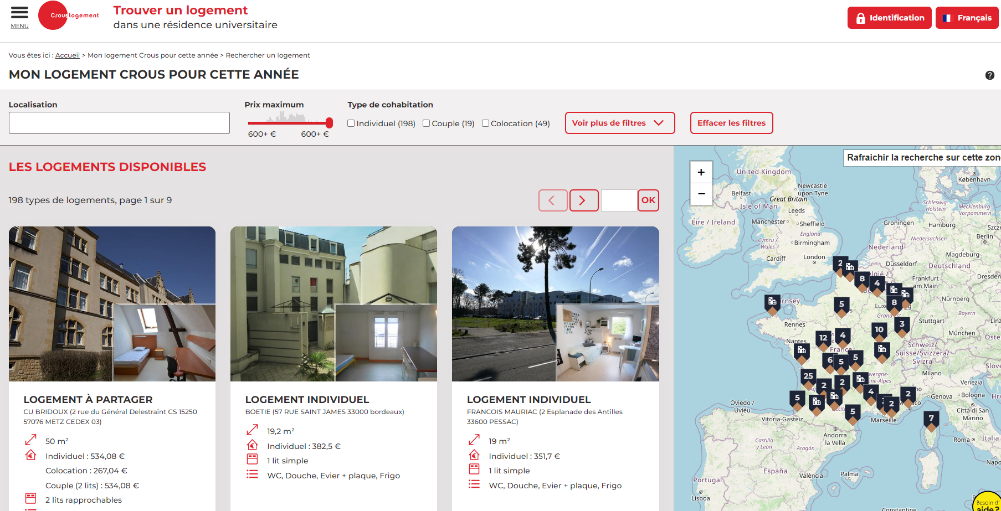Open the Français language selector
Screen dimensions: 1001x511
coord(967,18)
